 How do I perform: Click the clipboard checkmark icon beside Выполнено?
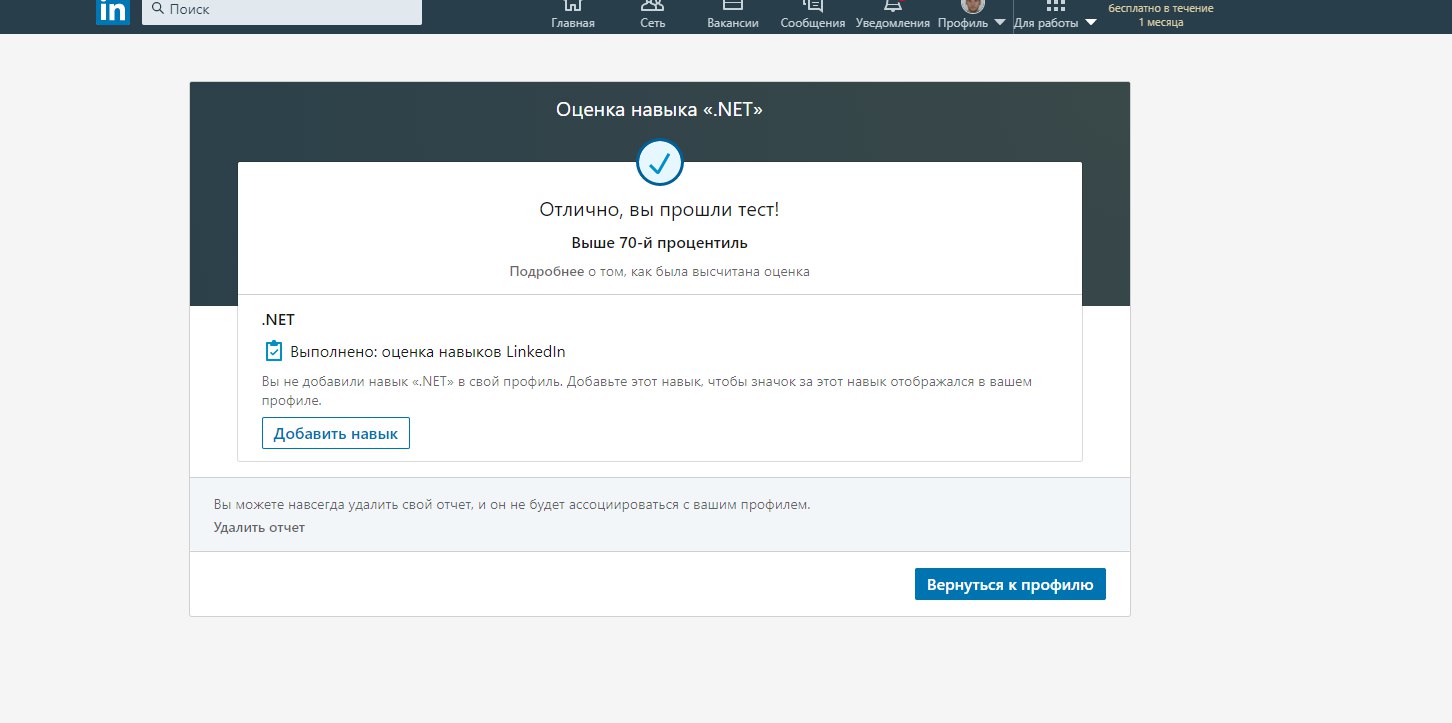[x=273, y=351]
